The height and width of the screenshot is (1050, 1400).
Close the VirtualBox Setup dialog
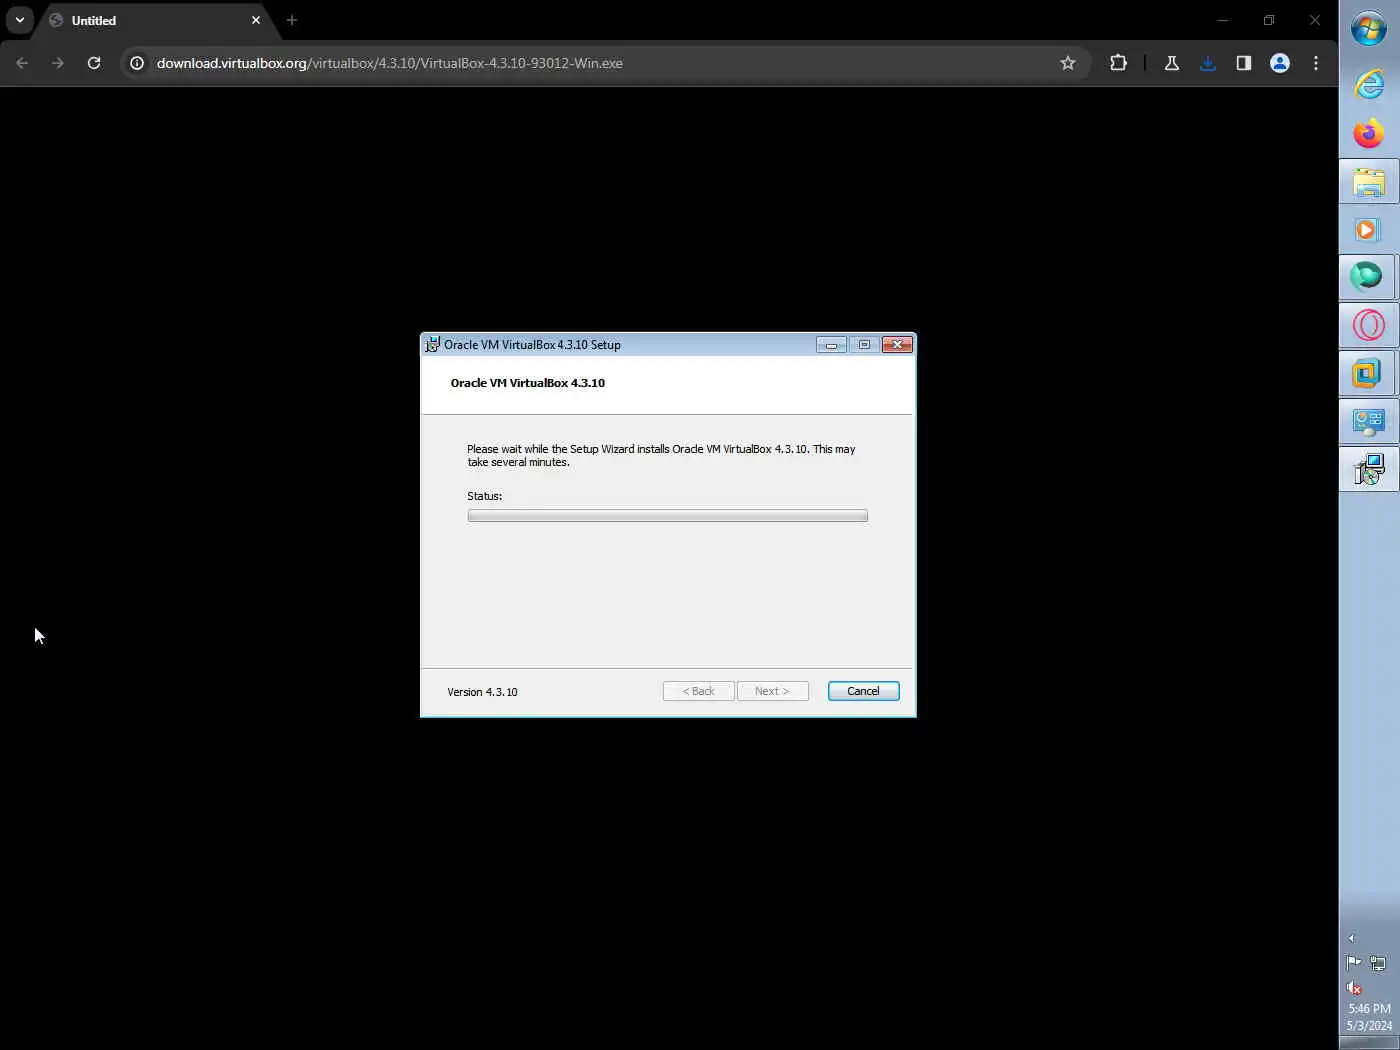coord(898,345)
